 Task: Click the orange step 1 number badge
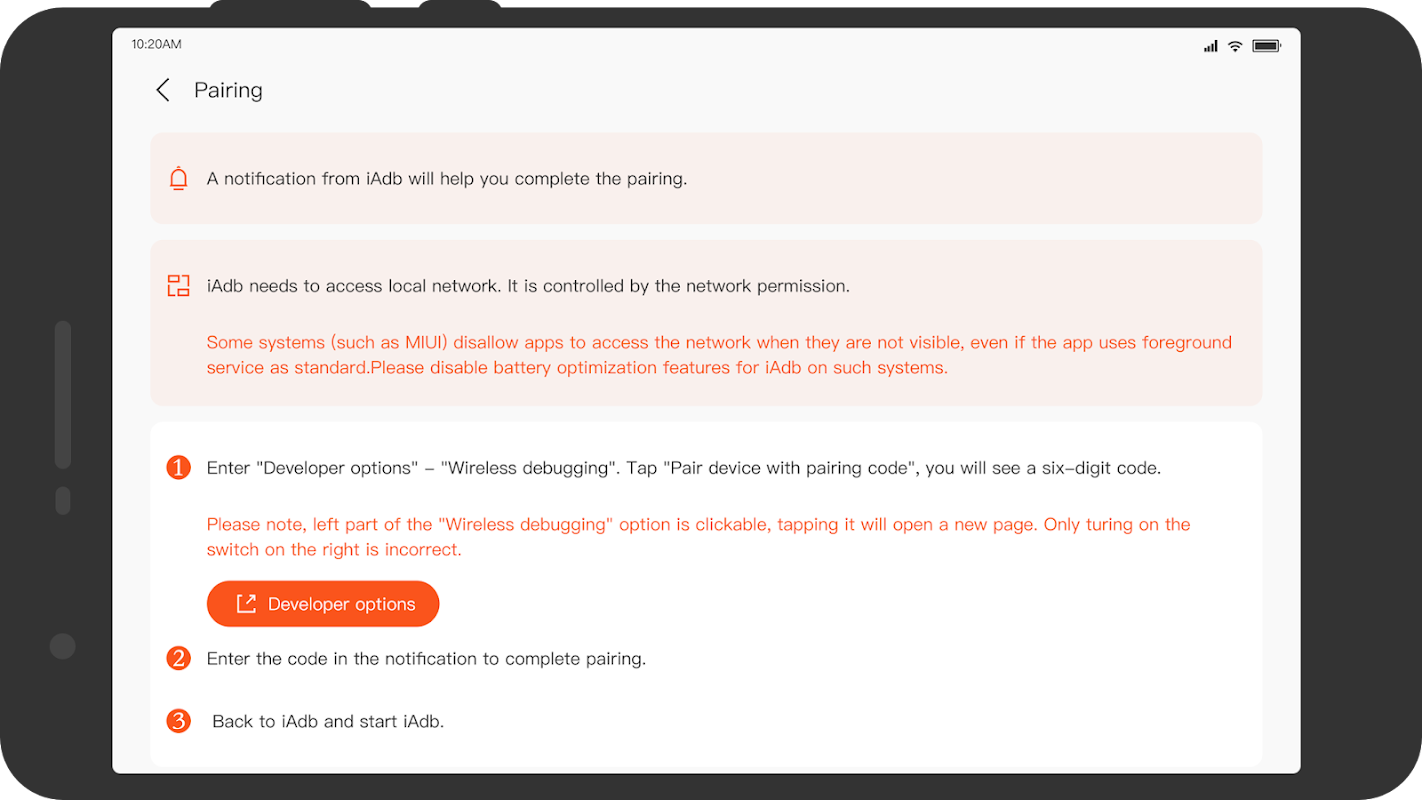178,467
